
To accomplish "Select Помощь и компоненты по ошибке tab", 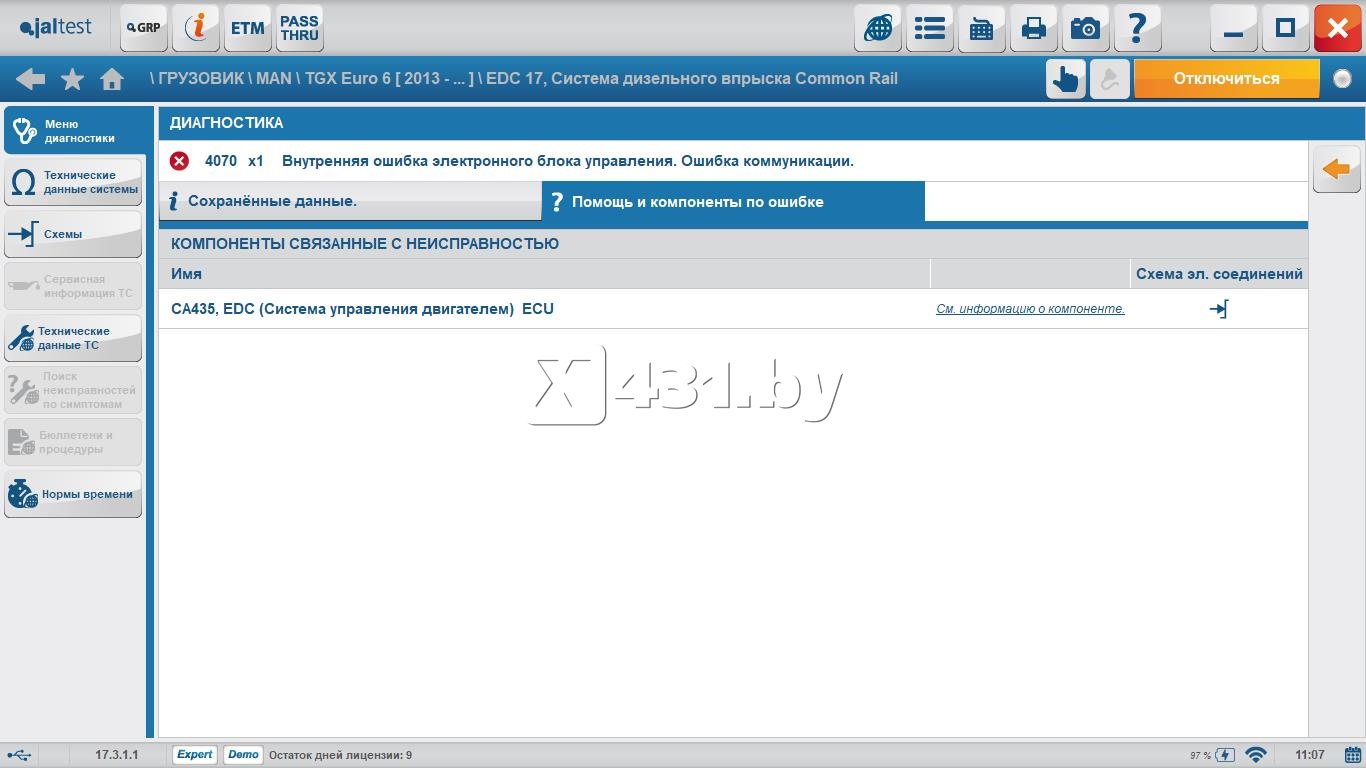I will (x=733, y=201).
